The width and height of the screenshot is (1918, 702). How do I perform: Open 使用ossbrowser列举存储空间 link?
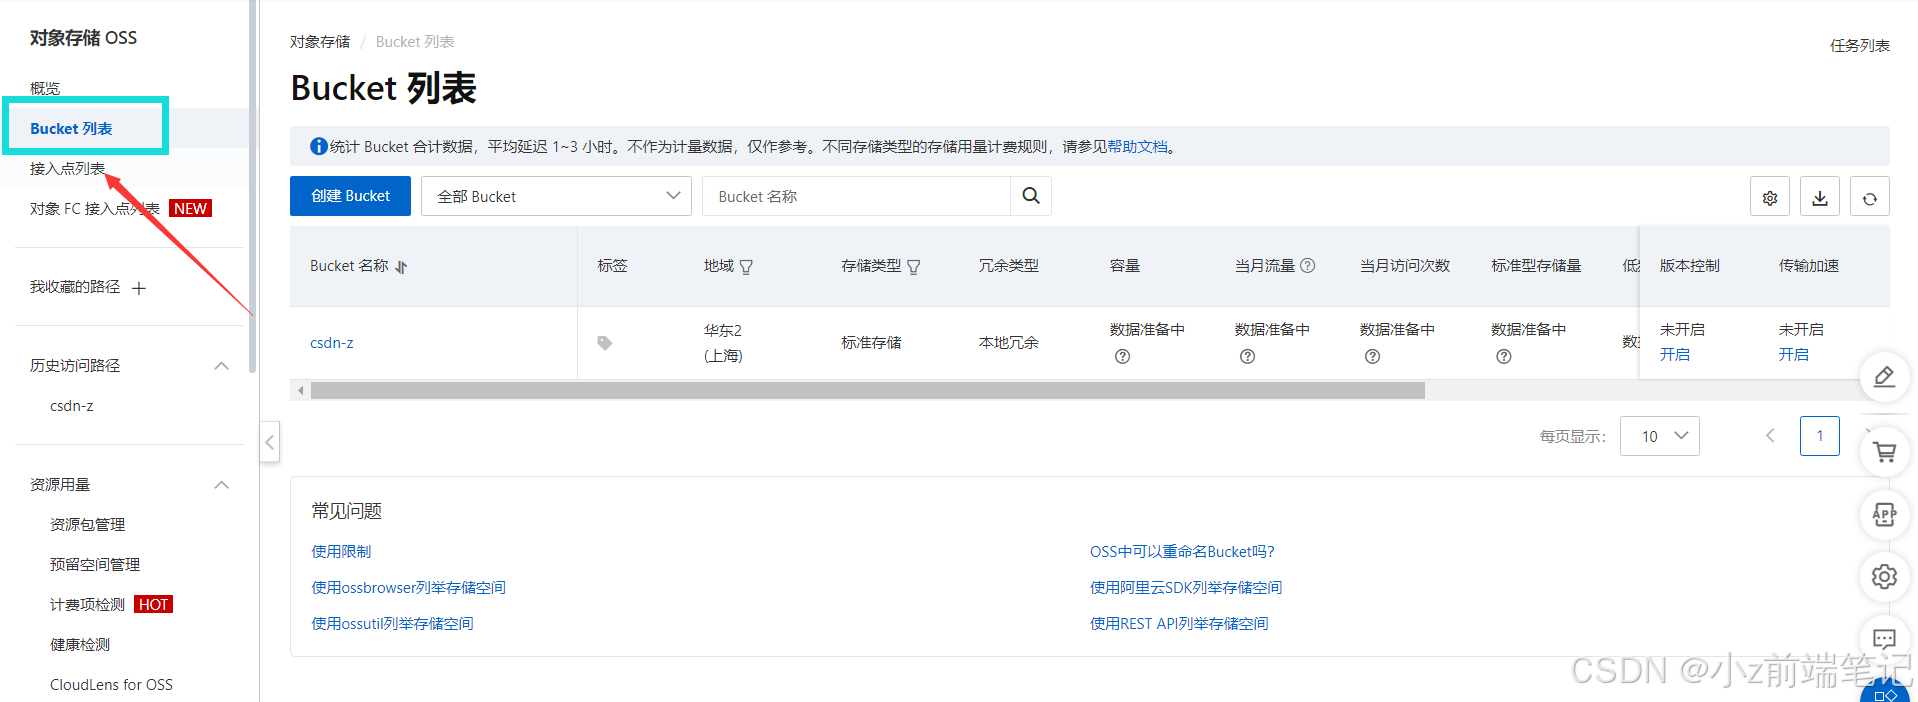(x=408, y=588)
